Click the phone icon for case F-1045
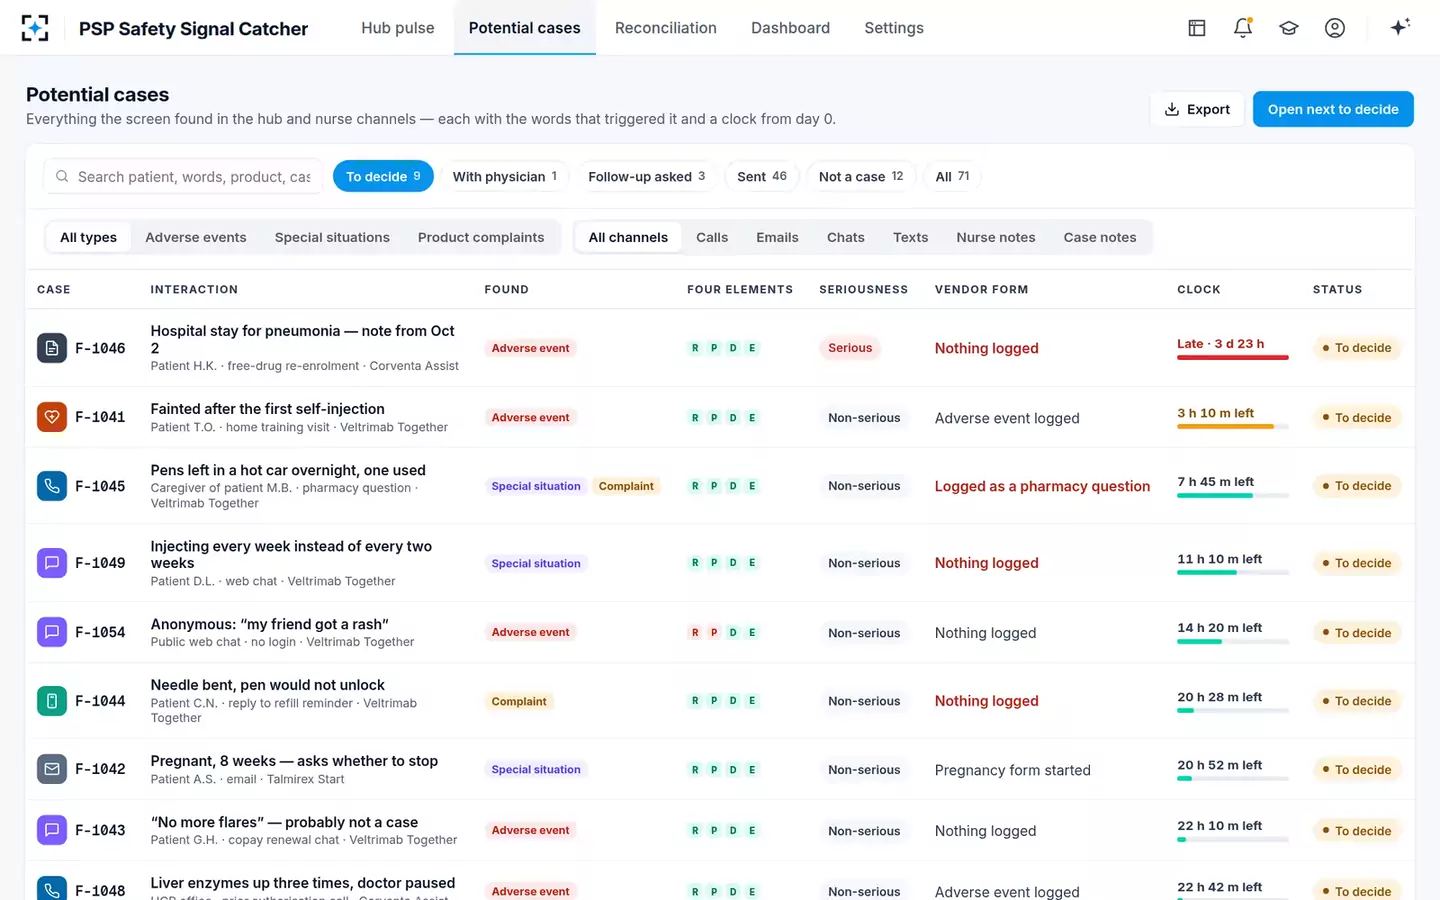The image size is (1440, 900). pyautogui.click(x=52, y=486)
